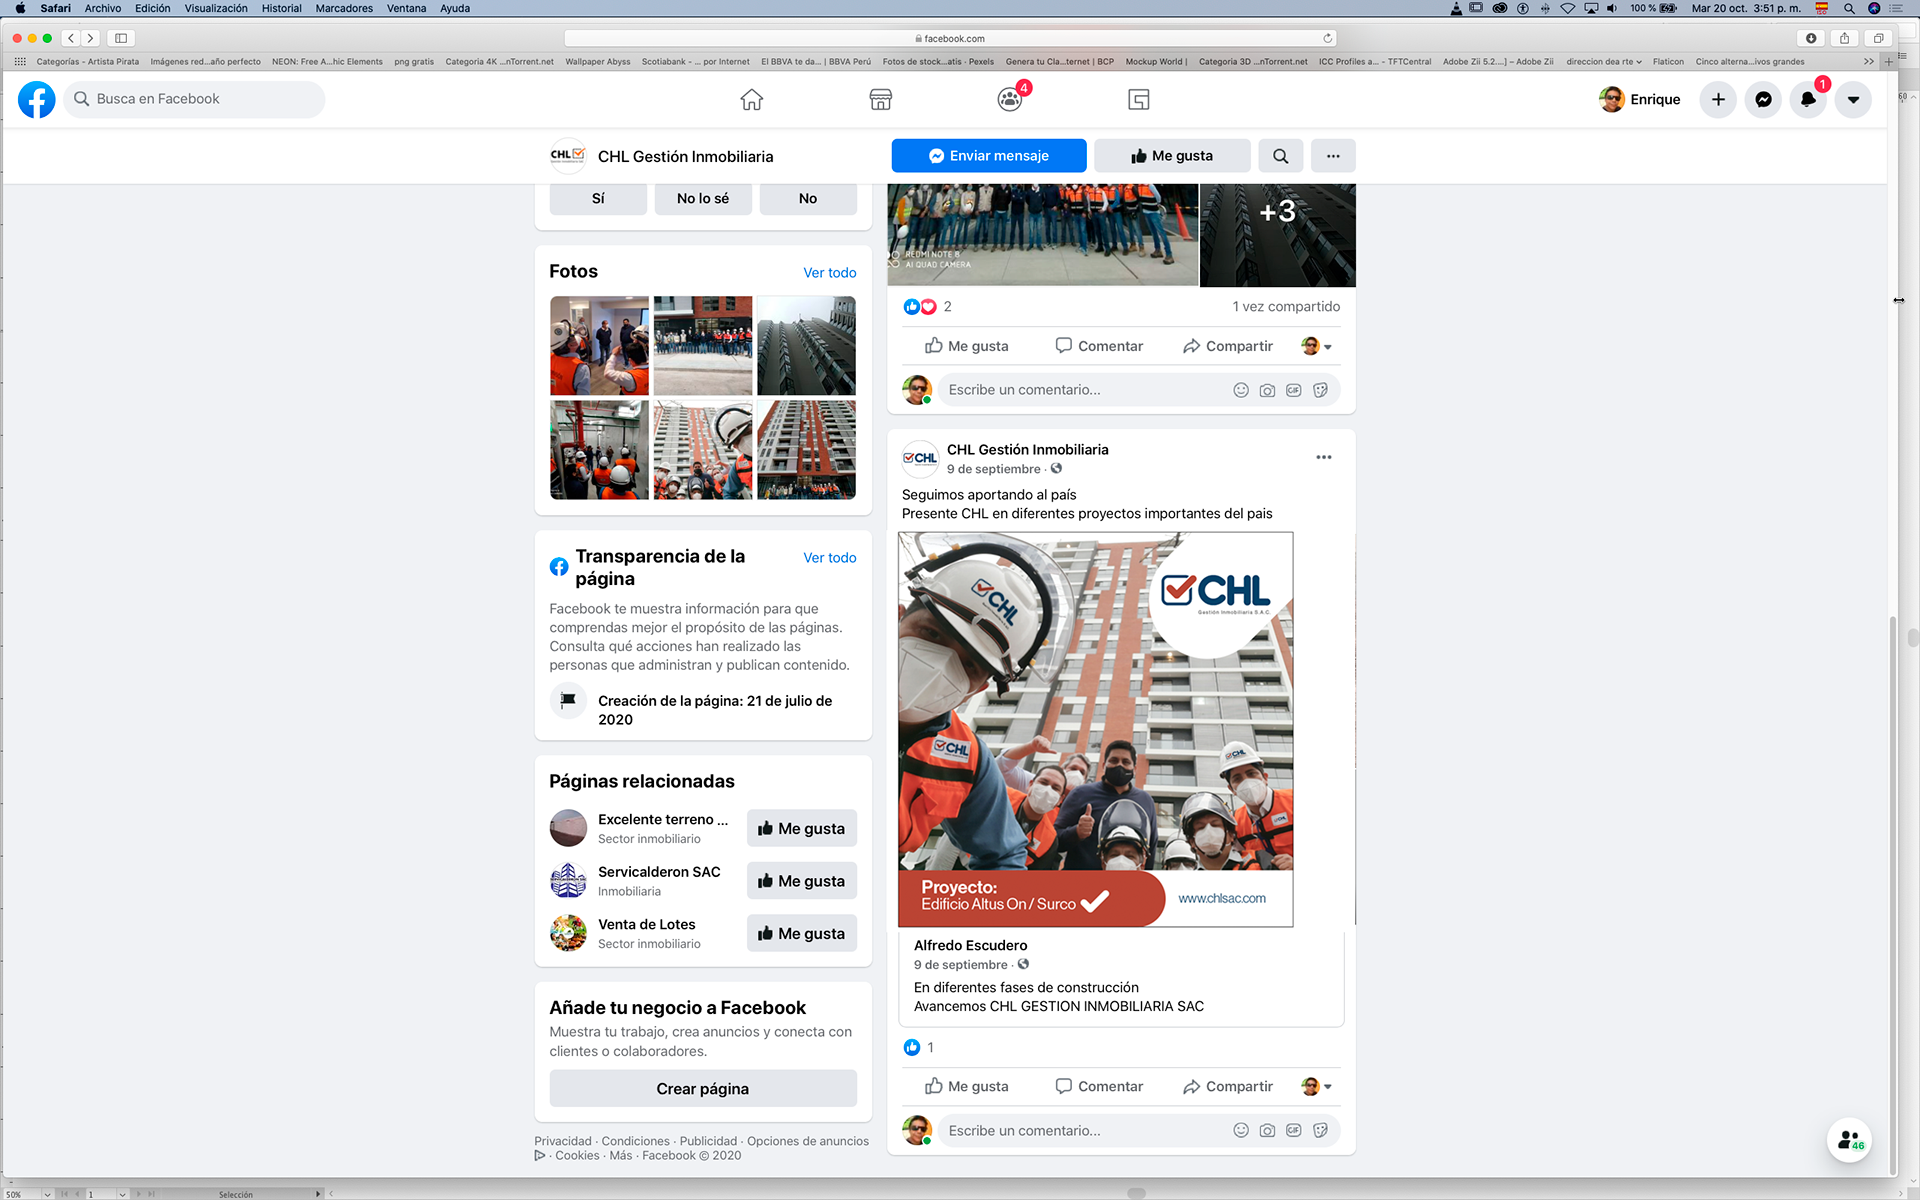Open the Groups icon with 4 notifications
Screen dimensions: 1920x1200
point(1010,99)
